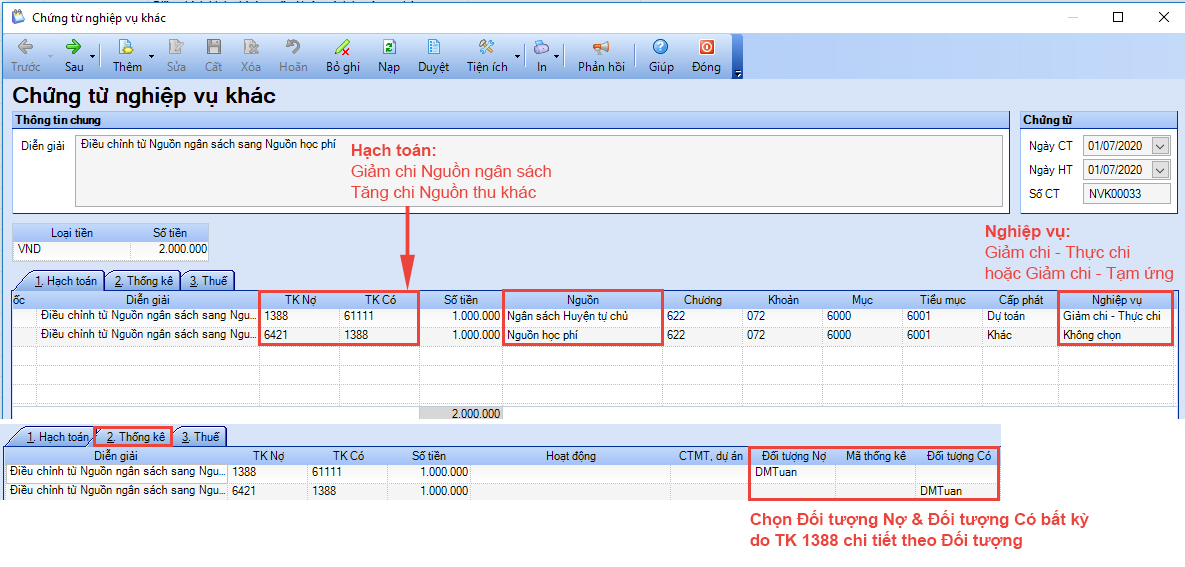Select Cấp phát cell Dự toán
Image resolution: width=1185 pixels, height=567 pixels.
(x=1022, y=316)
